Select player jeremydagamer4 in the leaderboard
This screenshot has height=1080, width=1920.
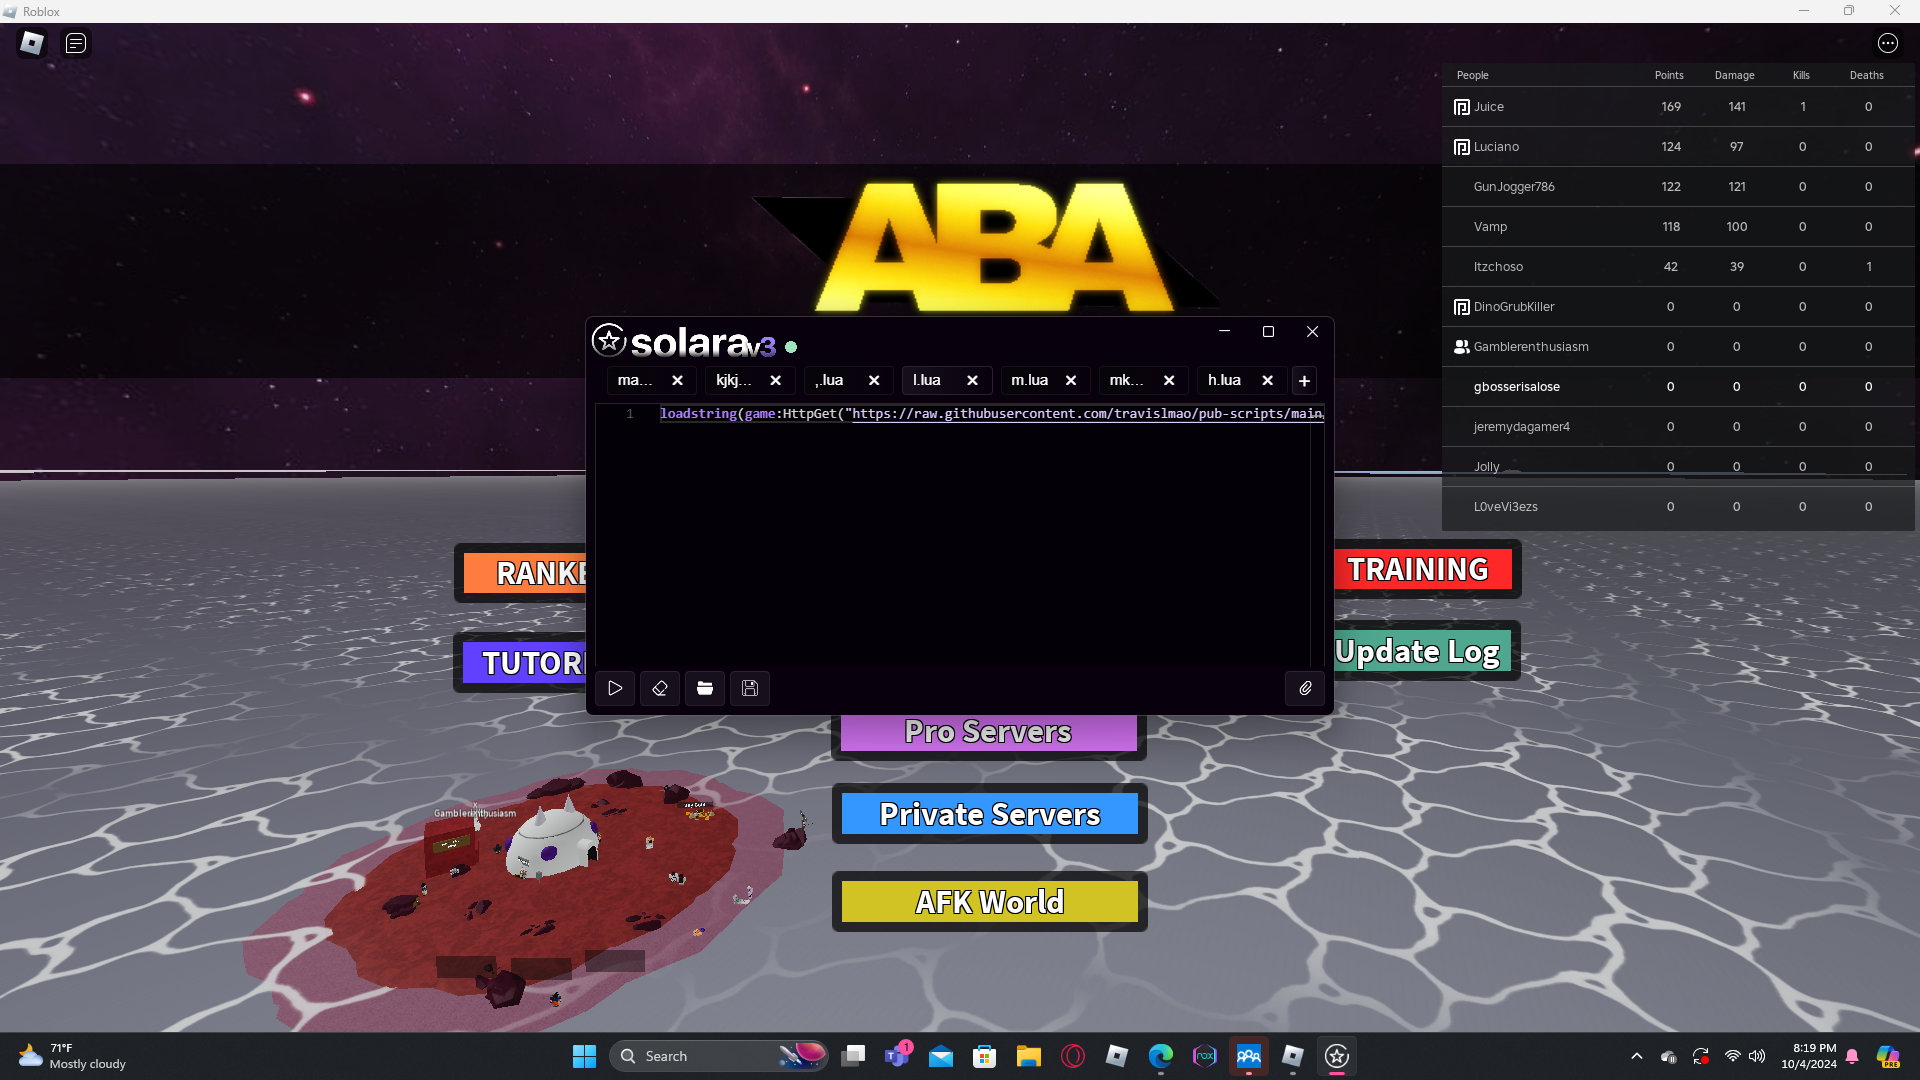[x=1678, y=427]
